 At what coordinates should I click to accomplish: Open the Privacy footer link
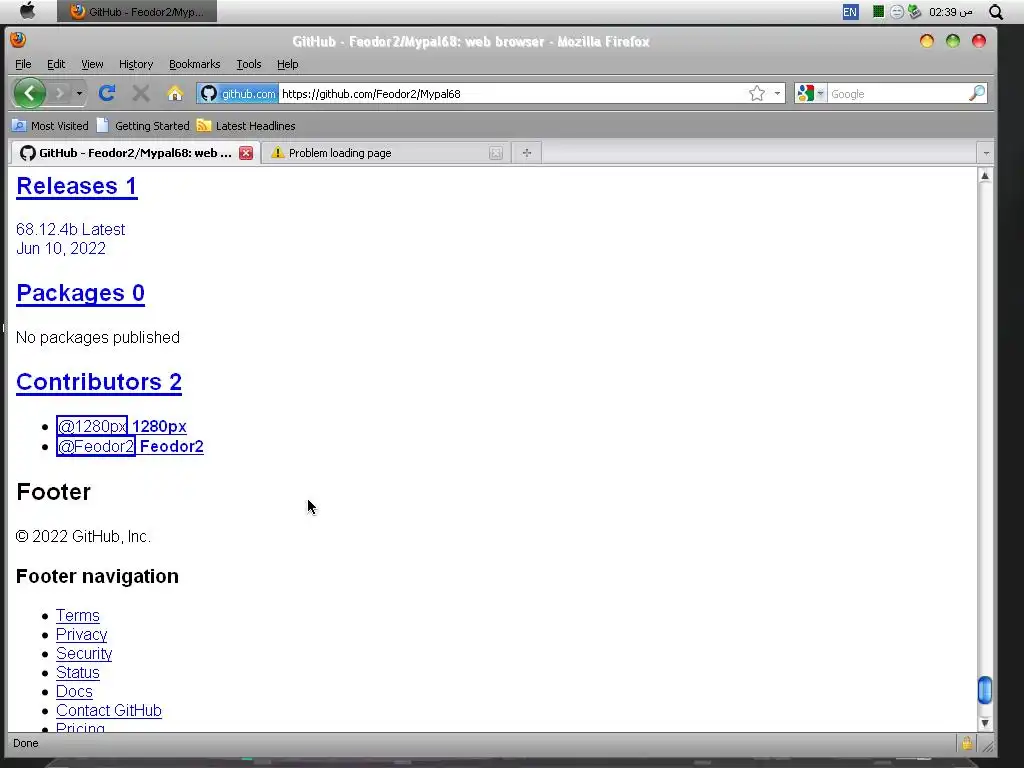click(82, 634)
